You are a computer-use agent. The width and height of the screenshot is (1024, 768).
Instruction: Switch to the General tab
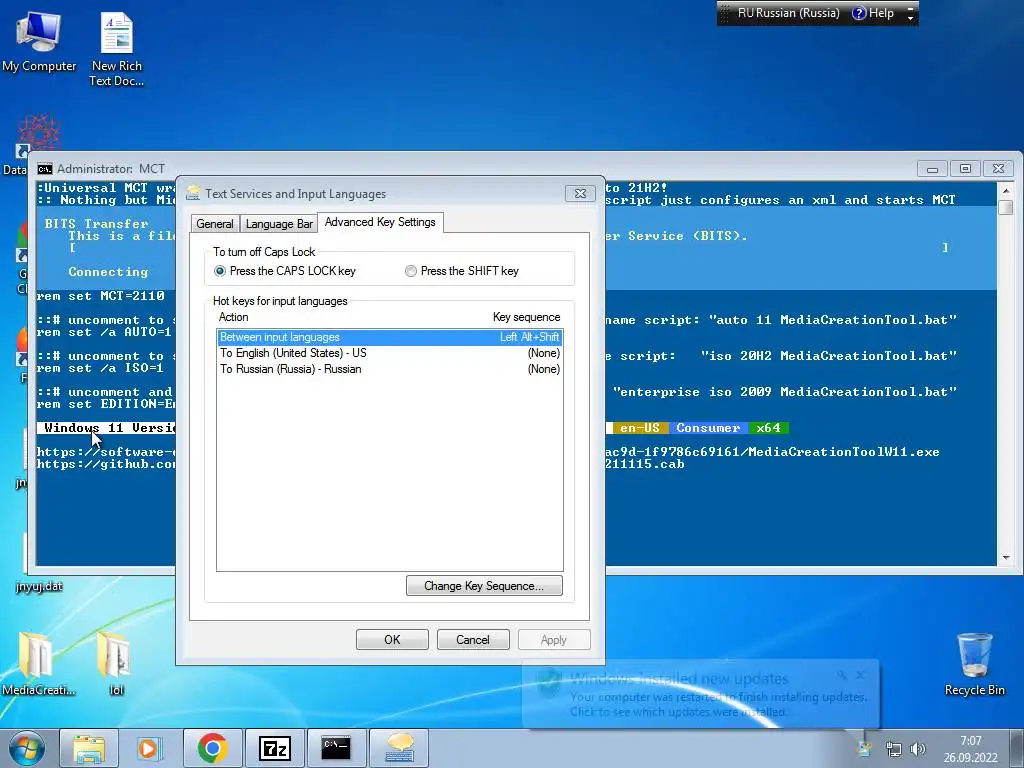click(215, 224)
